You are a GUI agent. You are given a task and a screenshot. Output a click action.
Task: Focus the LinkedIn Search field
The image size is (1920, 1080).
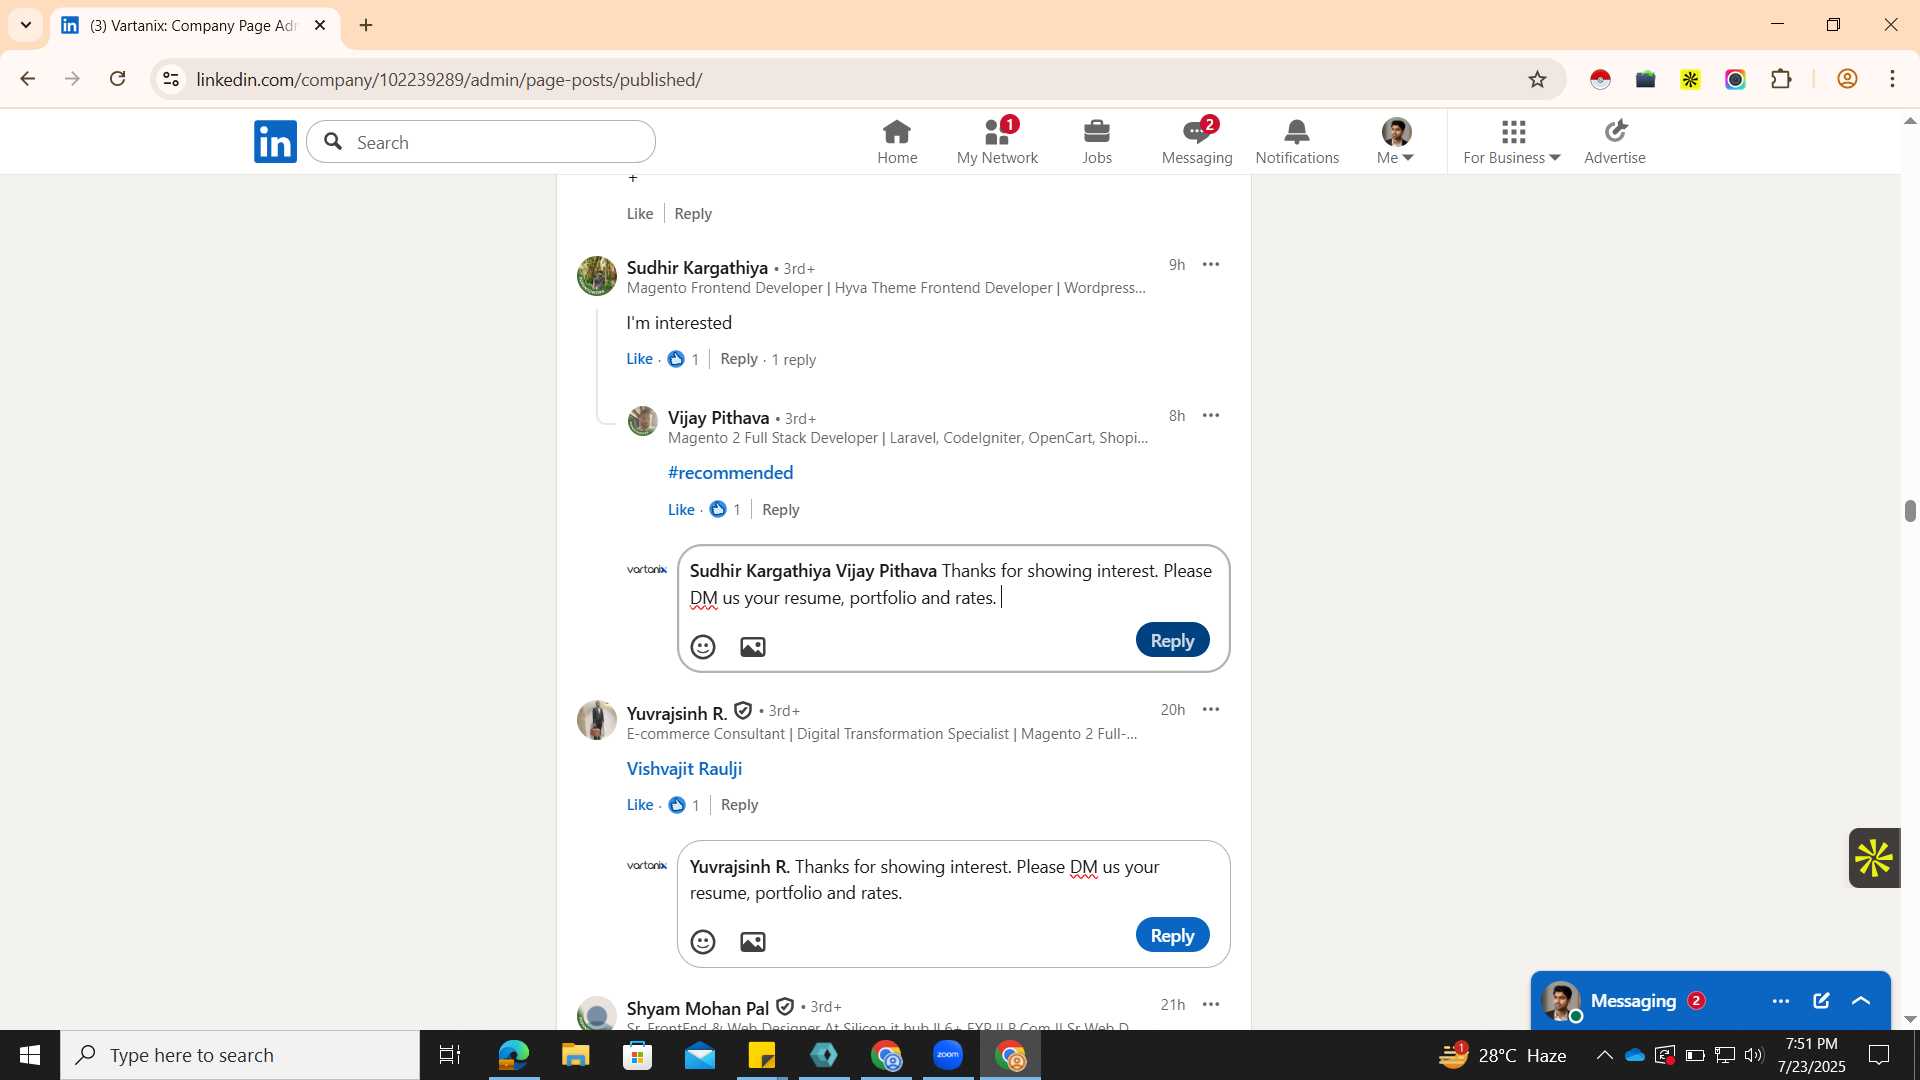click(481, 142)
